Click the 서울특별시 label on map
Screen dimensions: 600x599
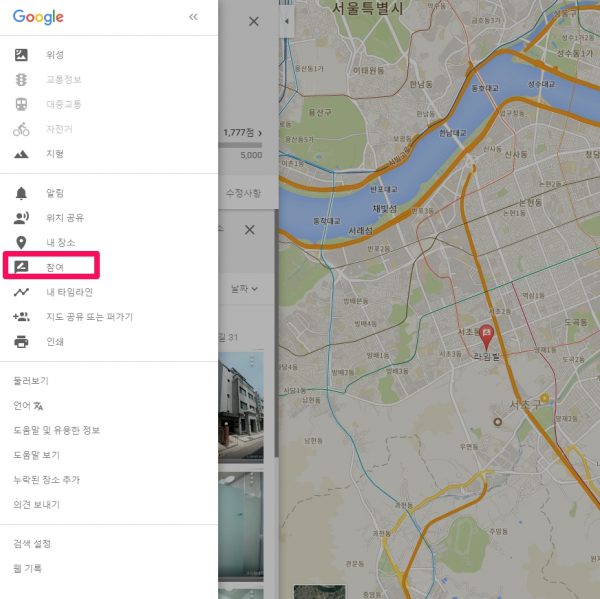pos(368,8)
